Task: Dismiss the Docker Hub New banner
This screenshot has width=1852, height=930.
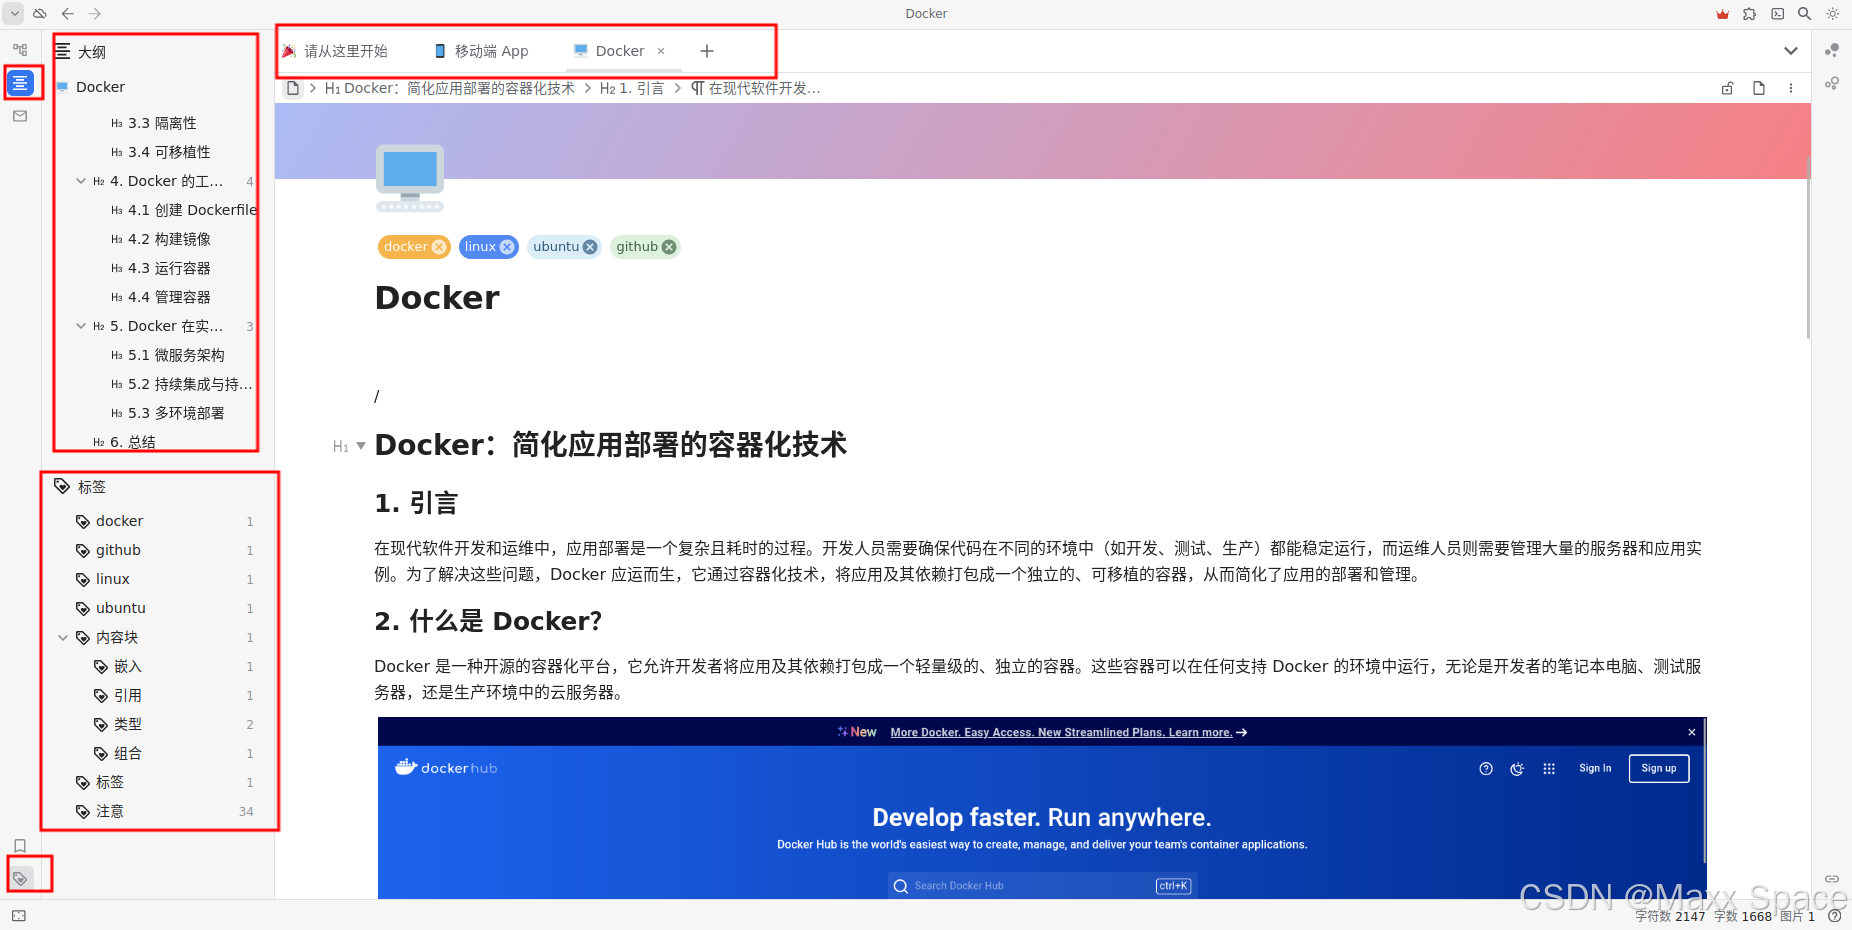Action: [1691, 733]
